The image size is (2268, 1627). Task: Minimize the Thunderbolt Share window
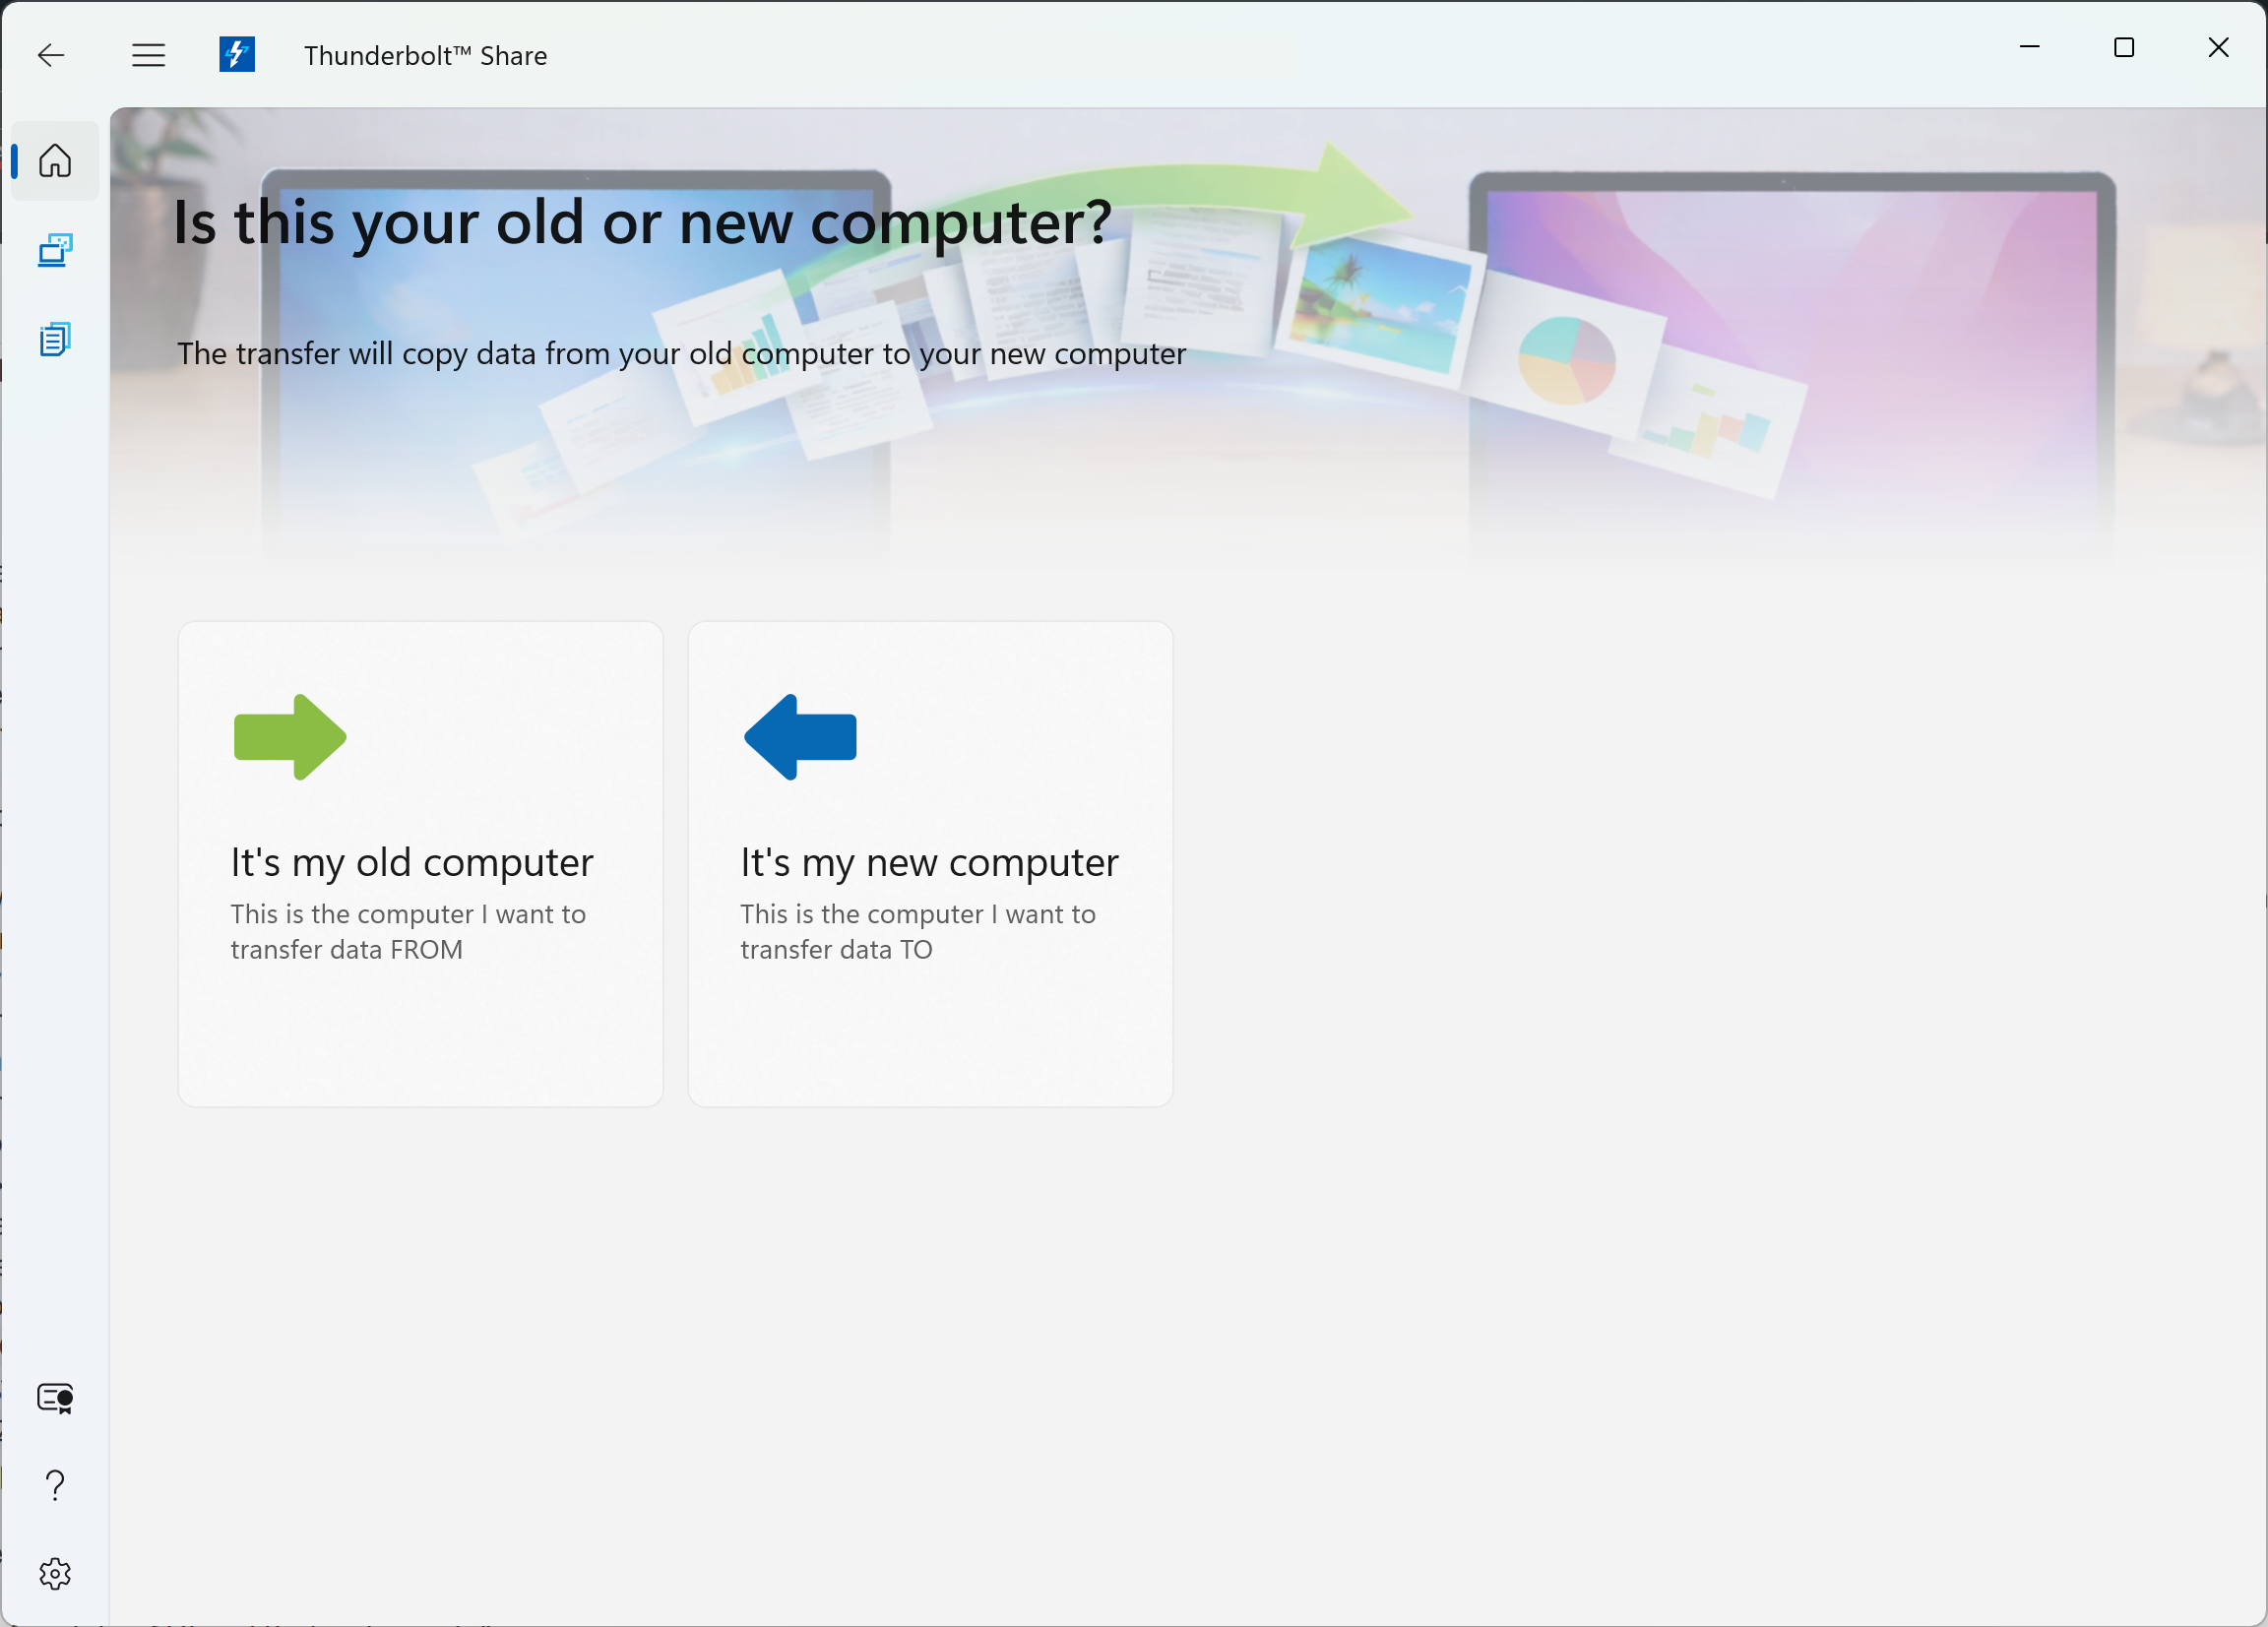[2029, 47]
